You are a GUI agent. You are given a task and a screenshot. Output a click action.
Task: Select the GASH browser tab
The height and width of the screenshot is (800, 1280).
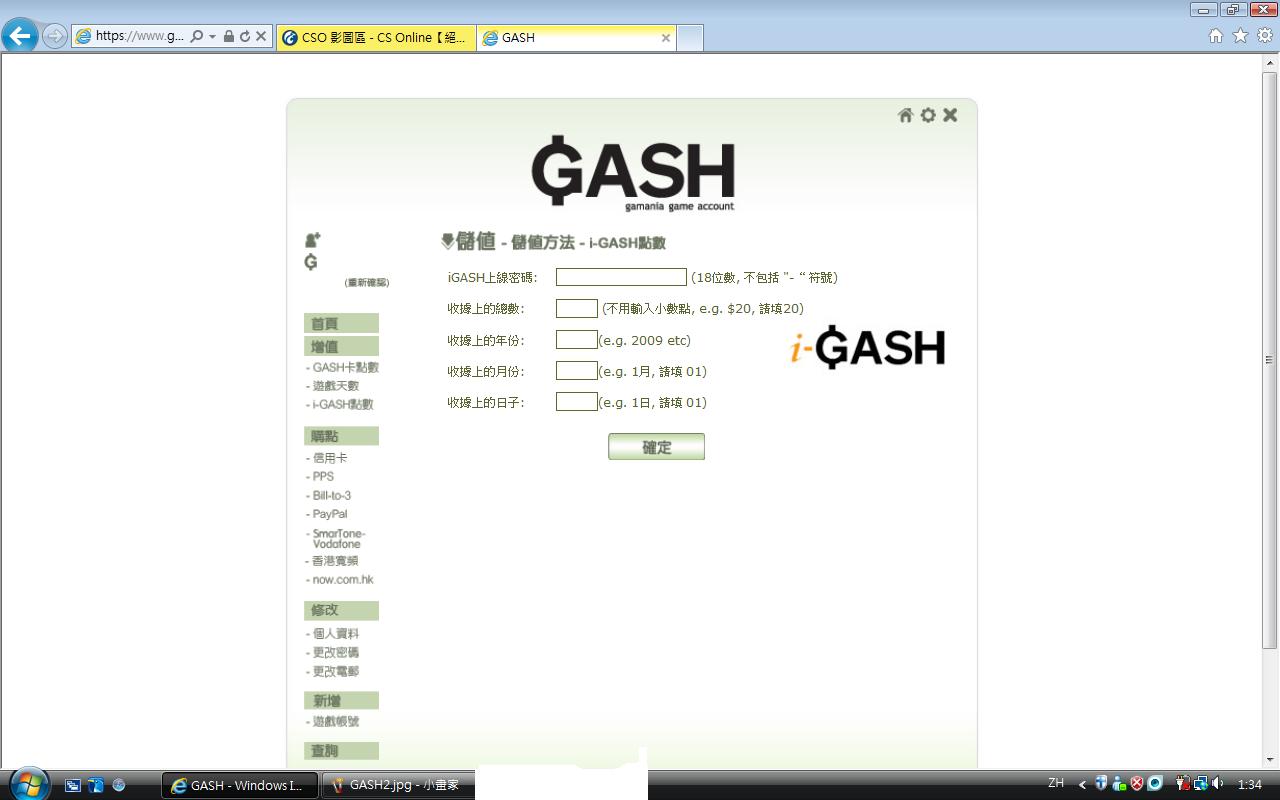pyautogui.click(x=577, y=38)
